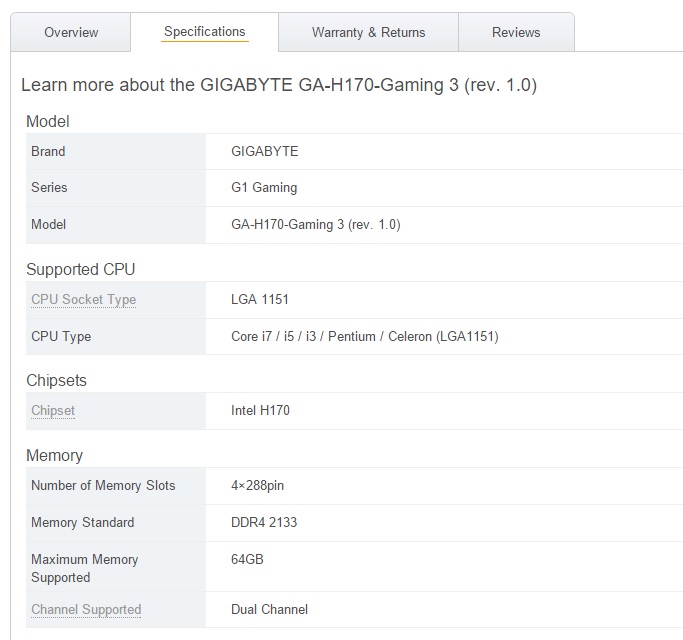
Task: Click the Channel Supported glossary link
Action: pyautogui.click(x=86, y=610)
